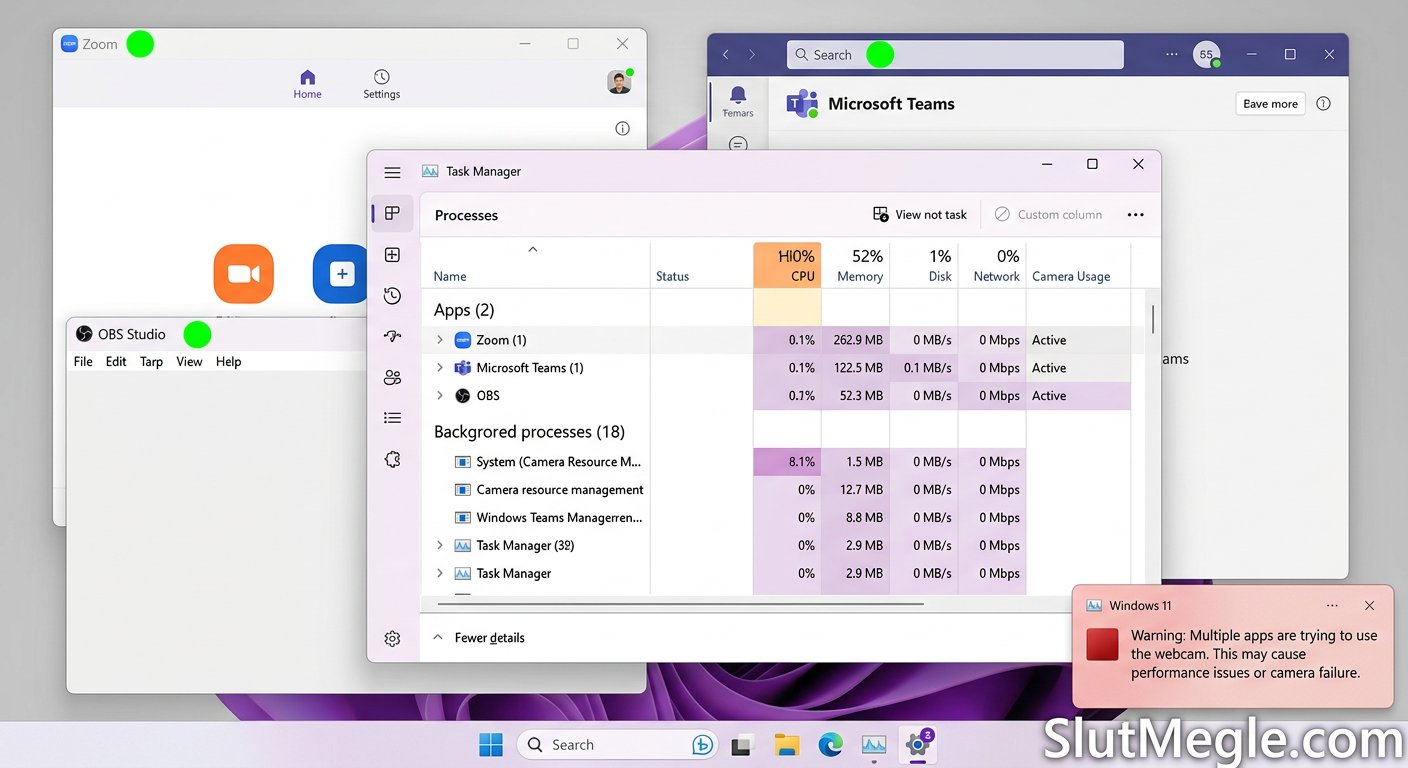Sort by the Network column header
This screenshot has width=1408, height=768.
[x=992, y=265]
